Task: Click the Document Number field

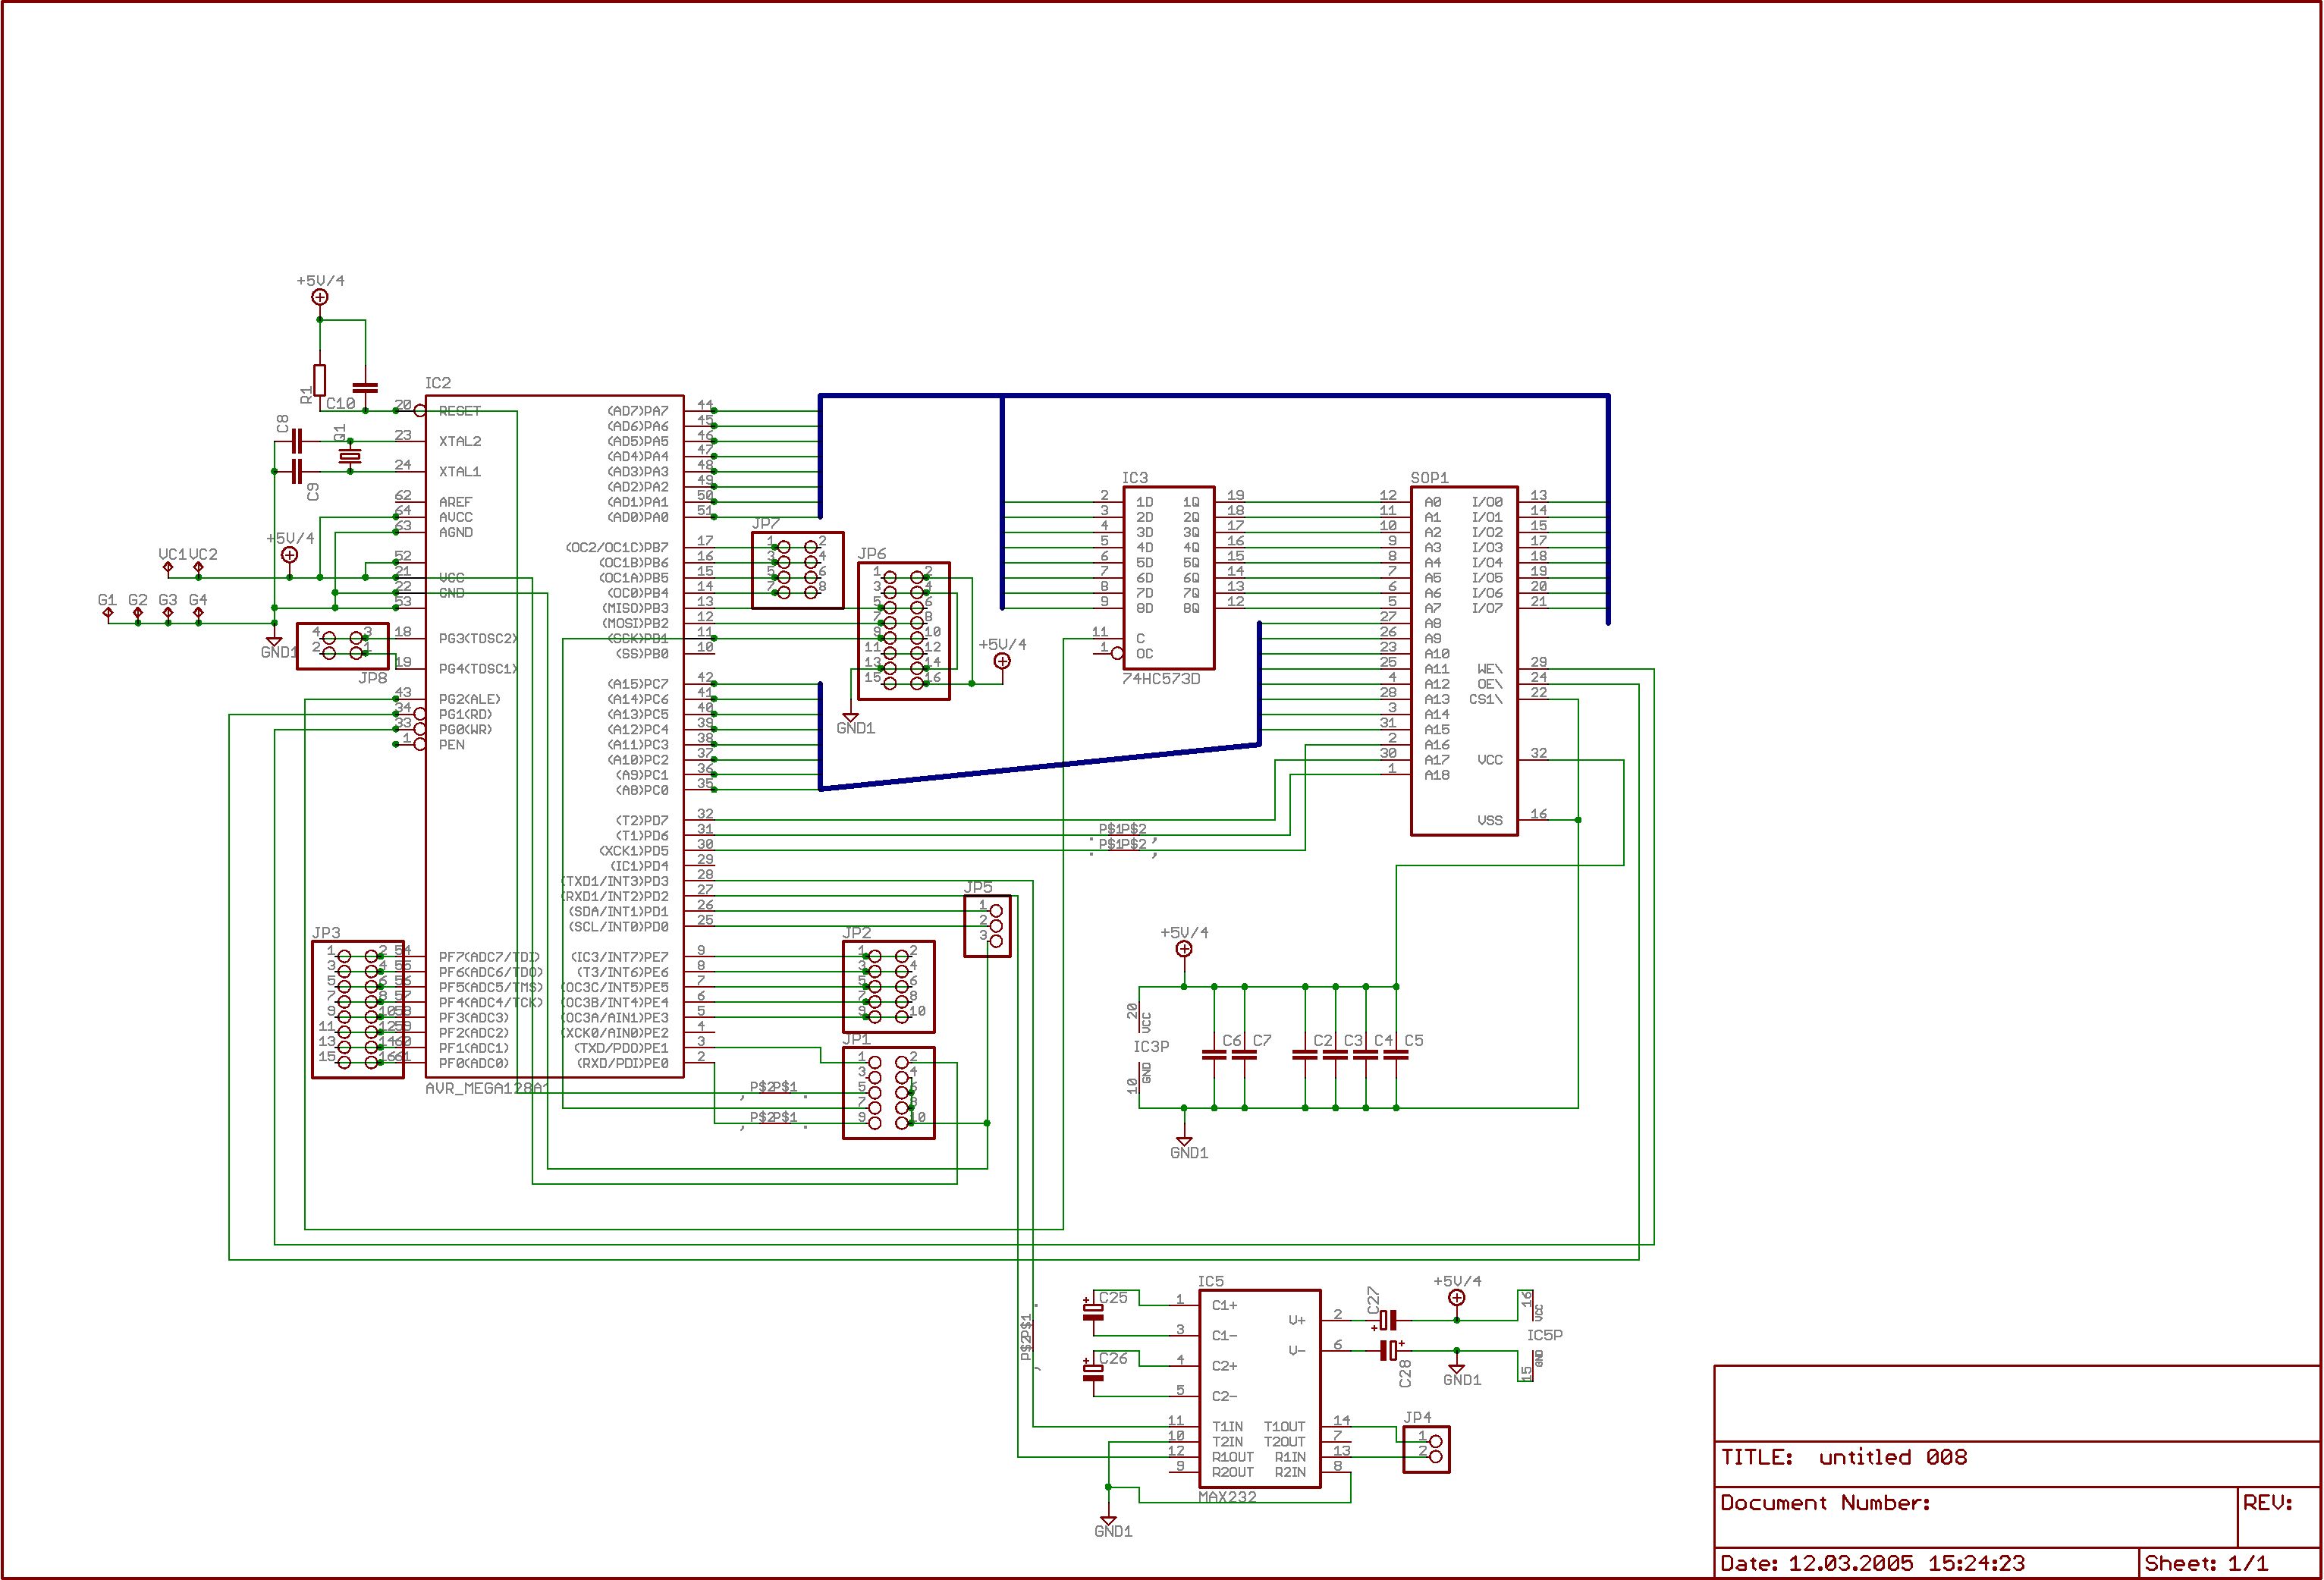Action: 1825,1503
